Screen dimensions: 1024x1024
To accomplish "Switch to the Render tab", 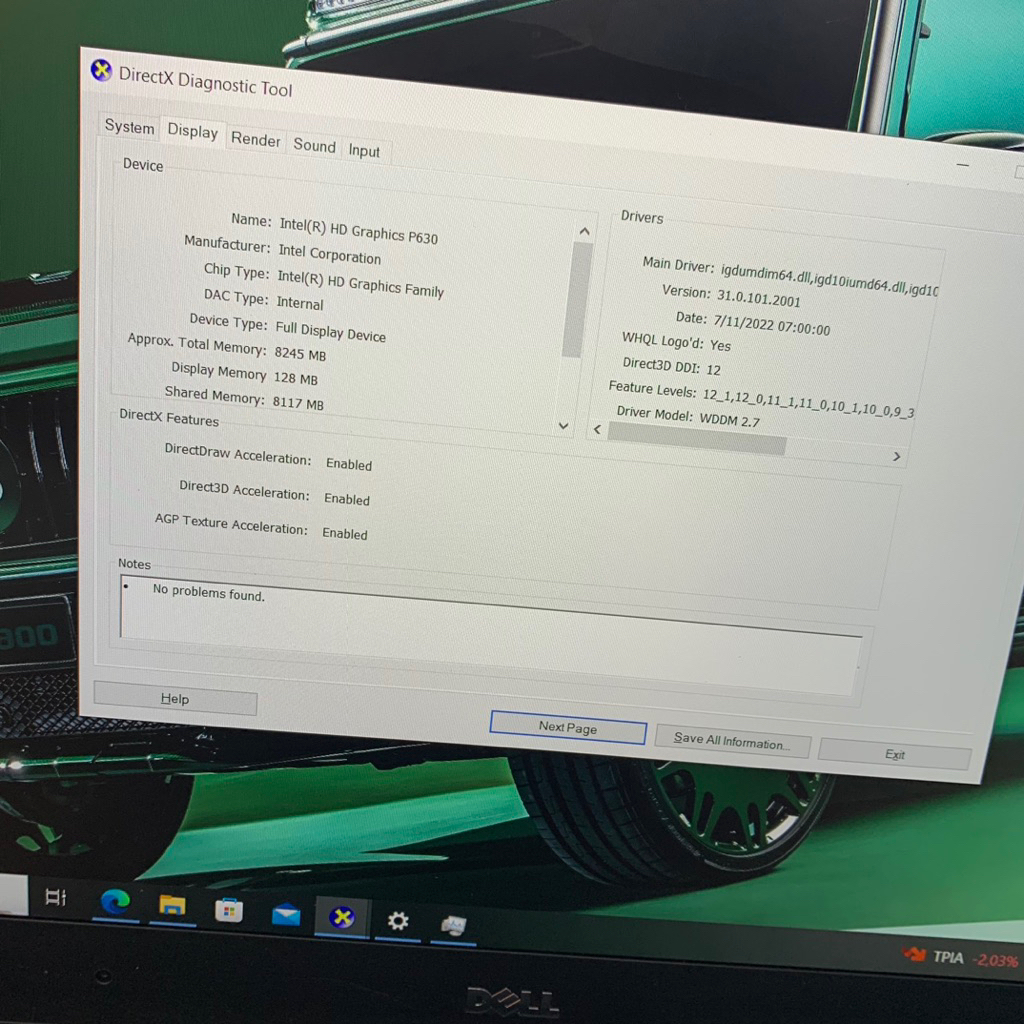I will (256, 140).
